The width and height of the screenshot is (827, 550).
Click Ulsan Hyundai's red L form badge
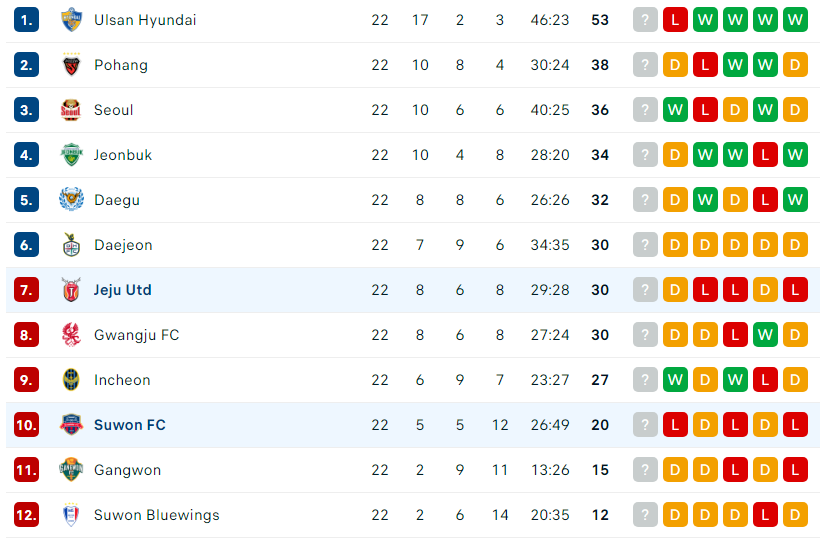pos(675,20)
